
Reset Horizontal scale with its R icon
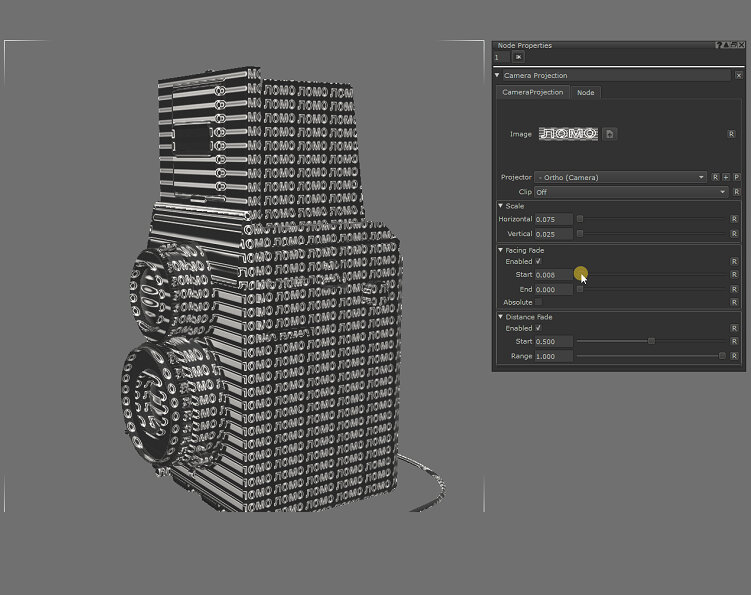click(x=734, y=219)
